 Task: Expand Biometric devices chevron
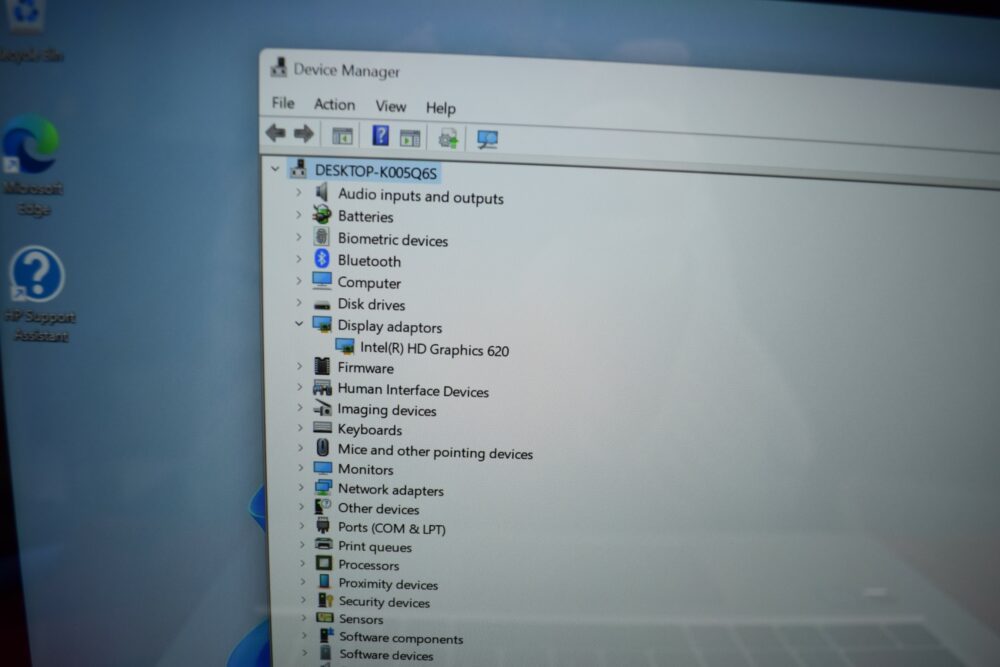[298, 237]
